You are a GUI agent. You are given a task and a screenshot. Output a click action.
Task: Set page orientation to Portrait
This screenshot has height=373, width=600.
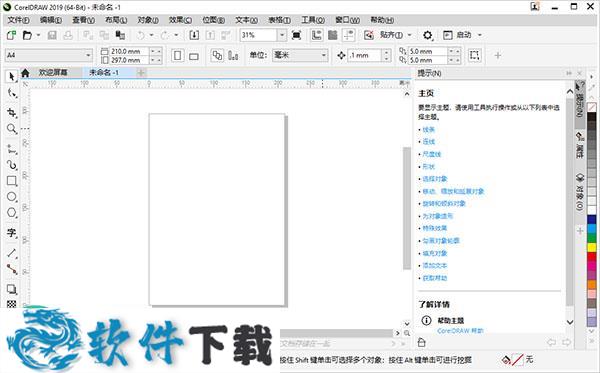[x=177, y=55]
